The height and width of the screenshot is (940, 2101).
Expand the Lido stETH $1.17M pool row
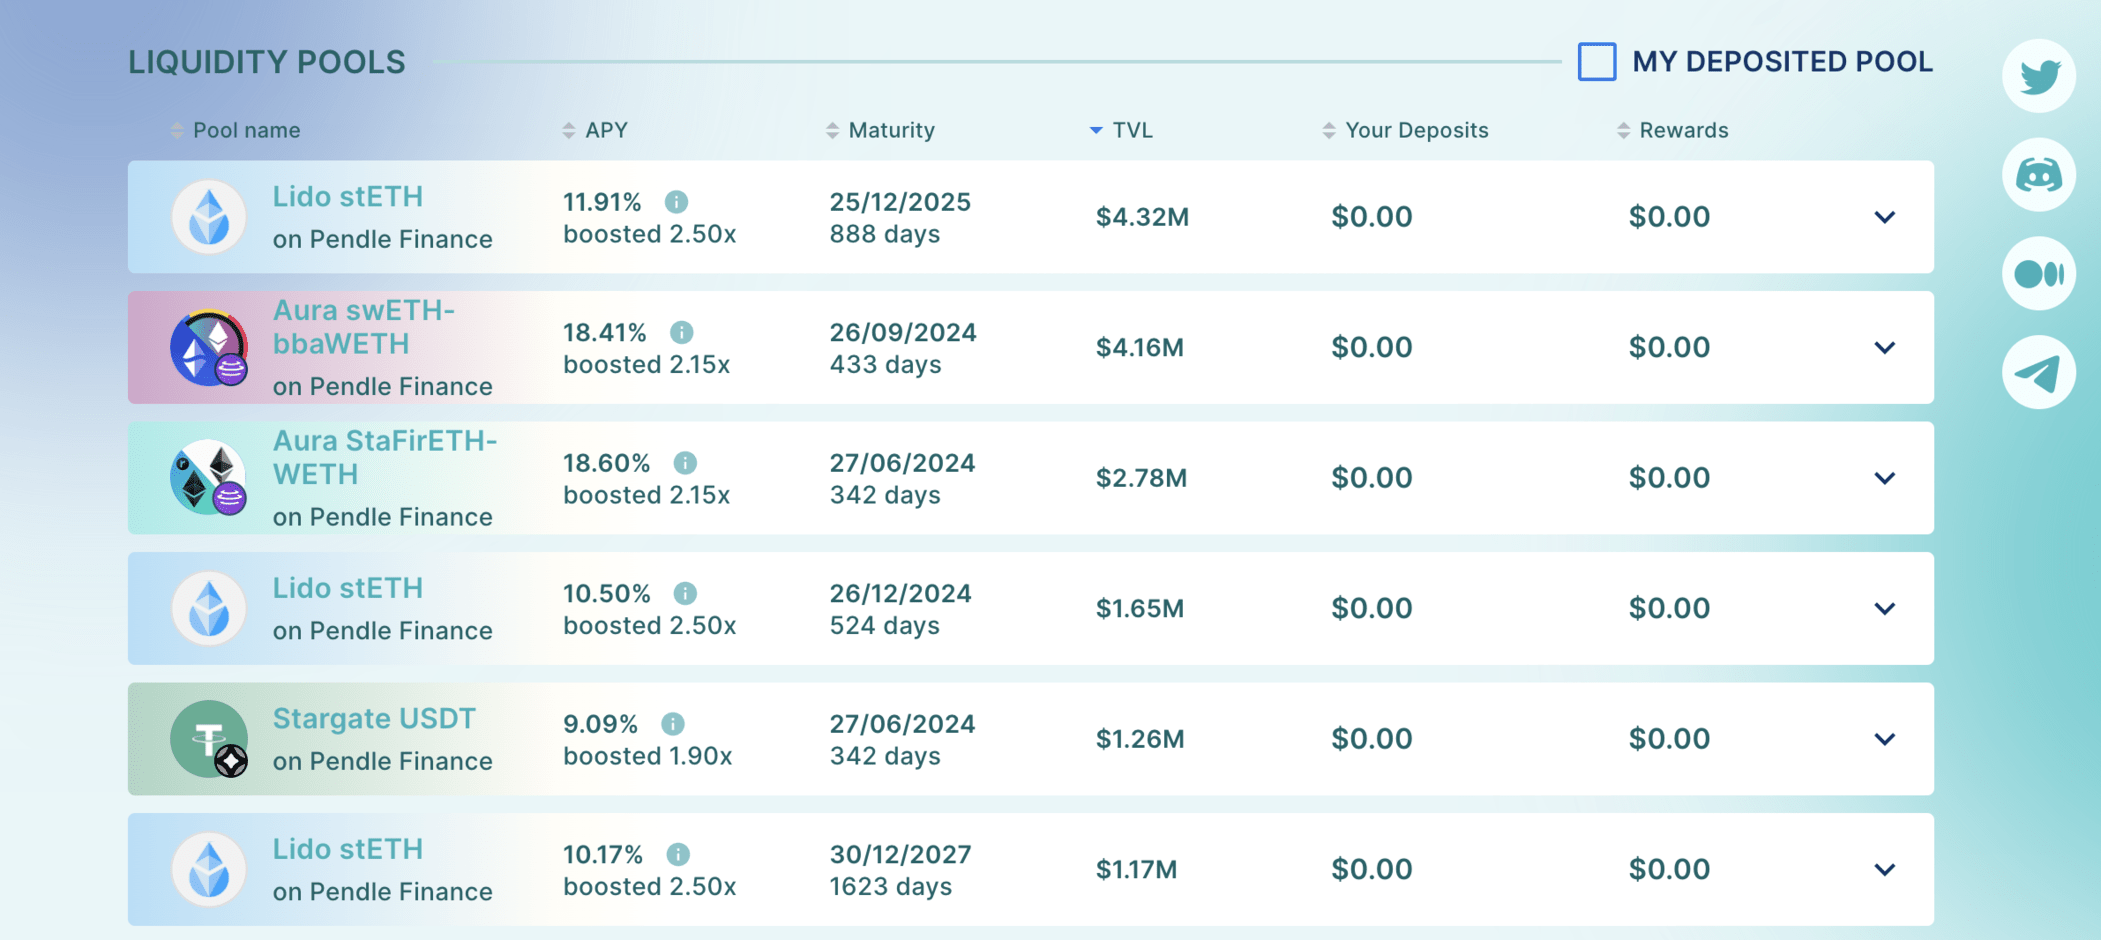1885,869
